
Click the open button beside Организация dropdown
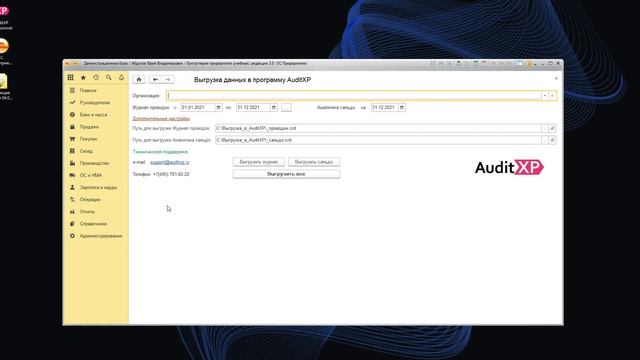pos(552,96)
